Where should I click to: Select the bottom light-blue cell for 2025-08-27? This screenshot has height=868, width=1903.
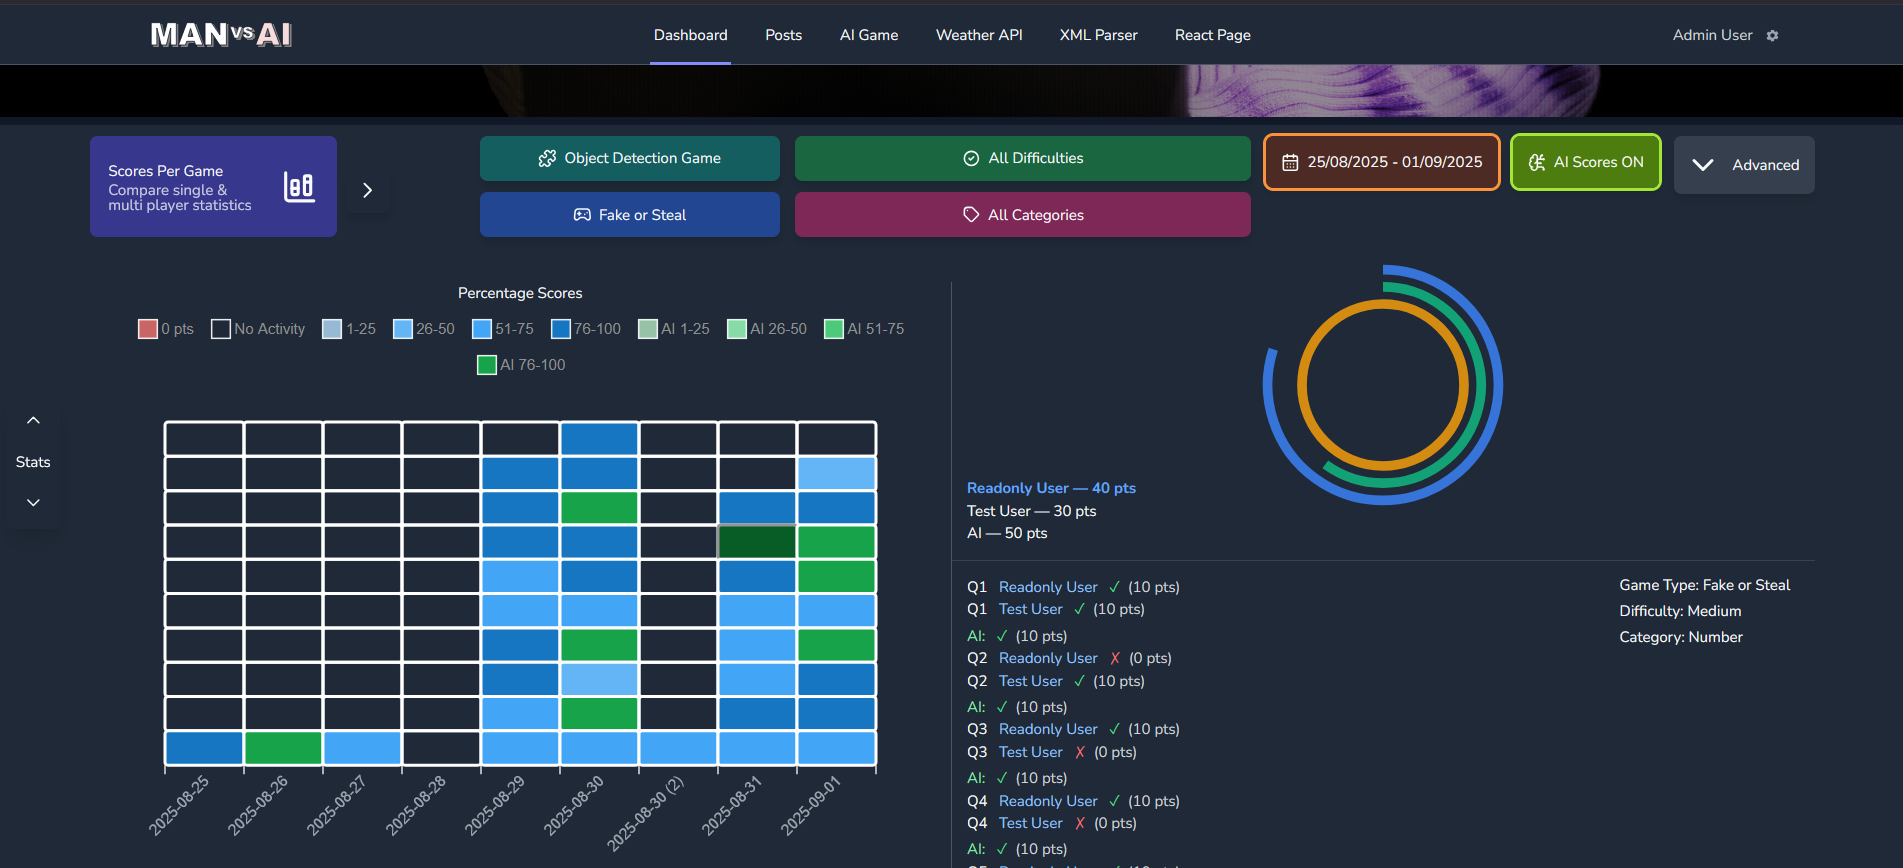click(362, 748)
